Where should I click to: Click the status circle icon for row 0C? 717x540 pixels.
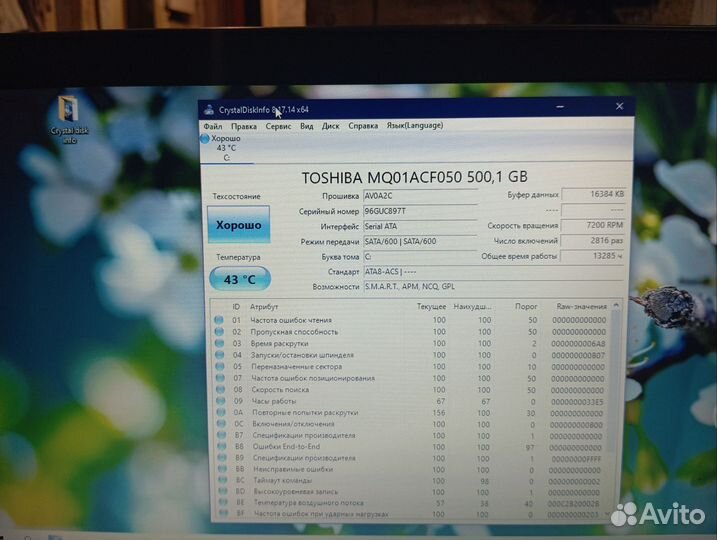(221, 424)
